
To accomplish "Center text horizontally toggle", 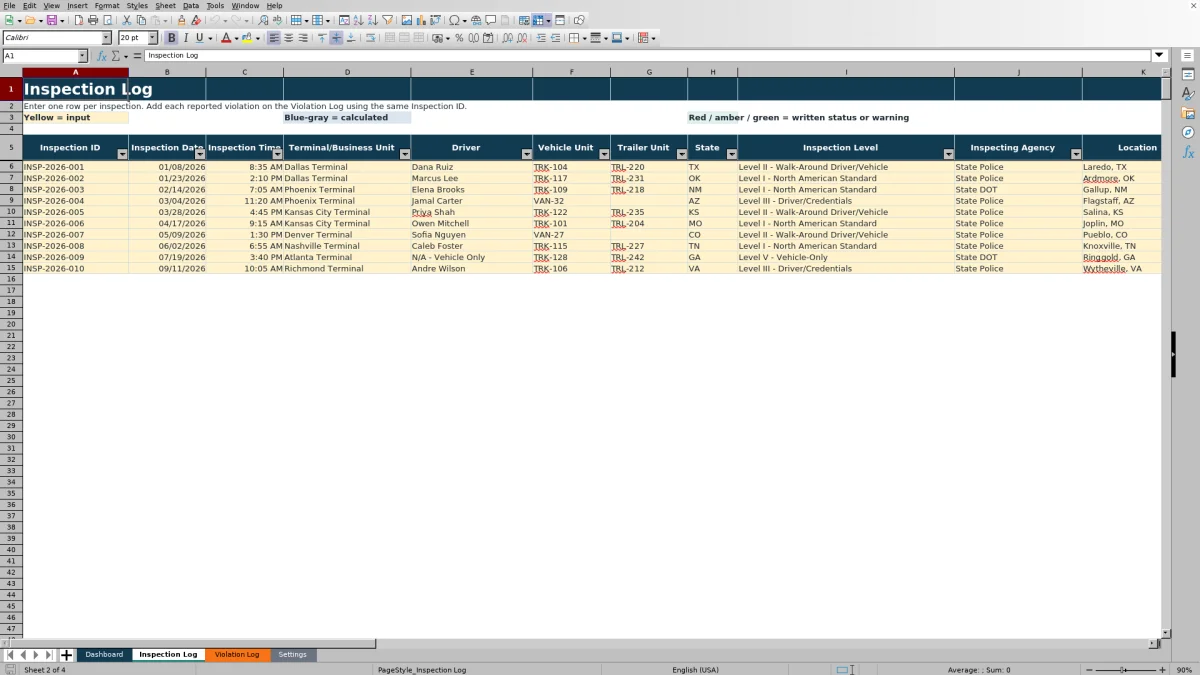I will point(288,38).
